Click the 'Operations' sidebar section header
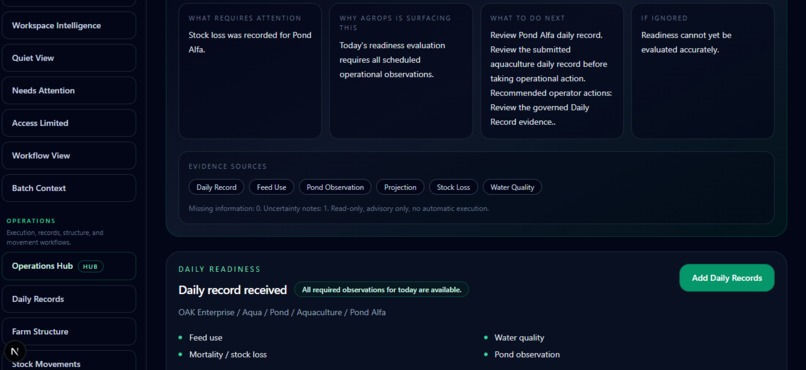The image size is (806, 370). pos(31,221)
